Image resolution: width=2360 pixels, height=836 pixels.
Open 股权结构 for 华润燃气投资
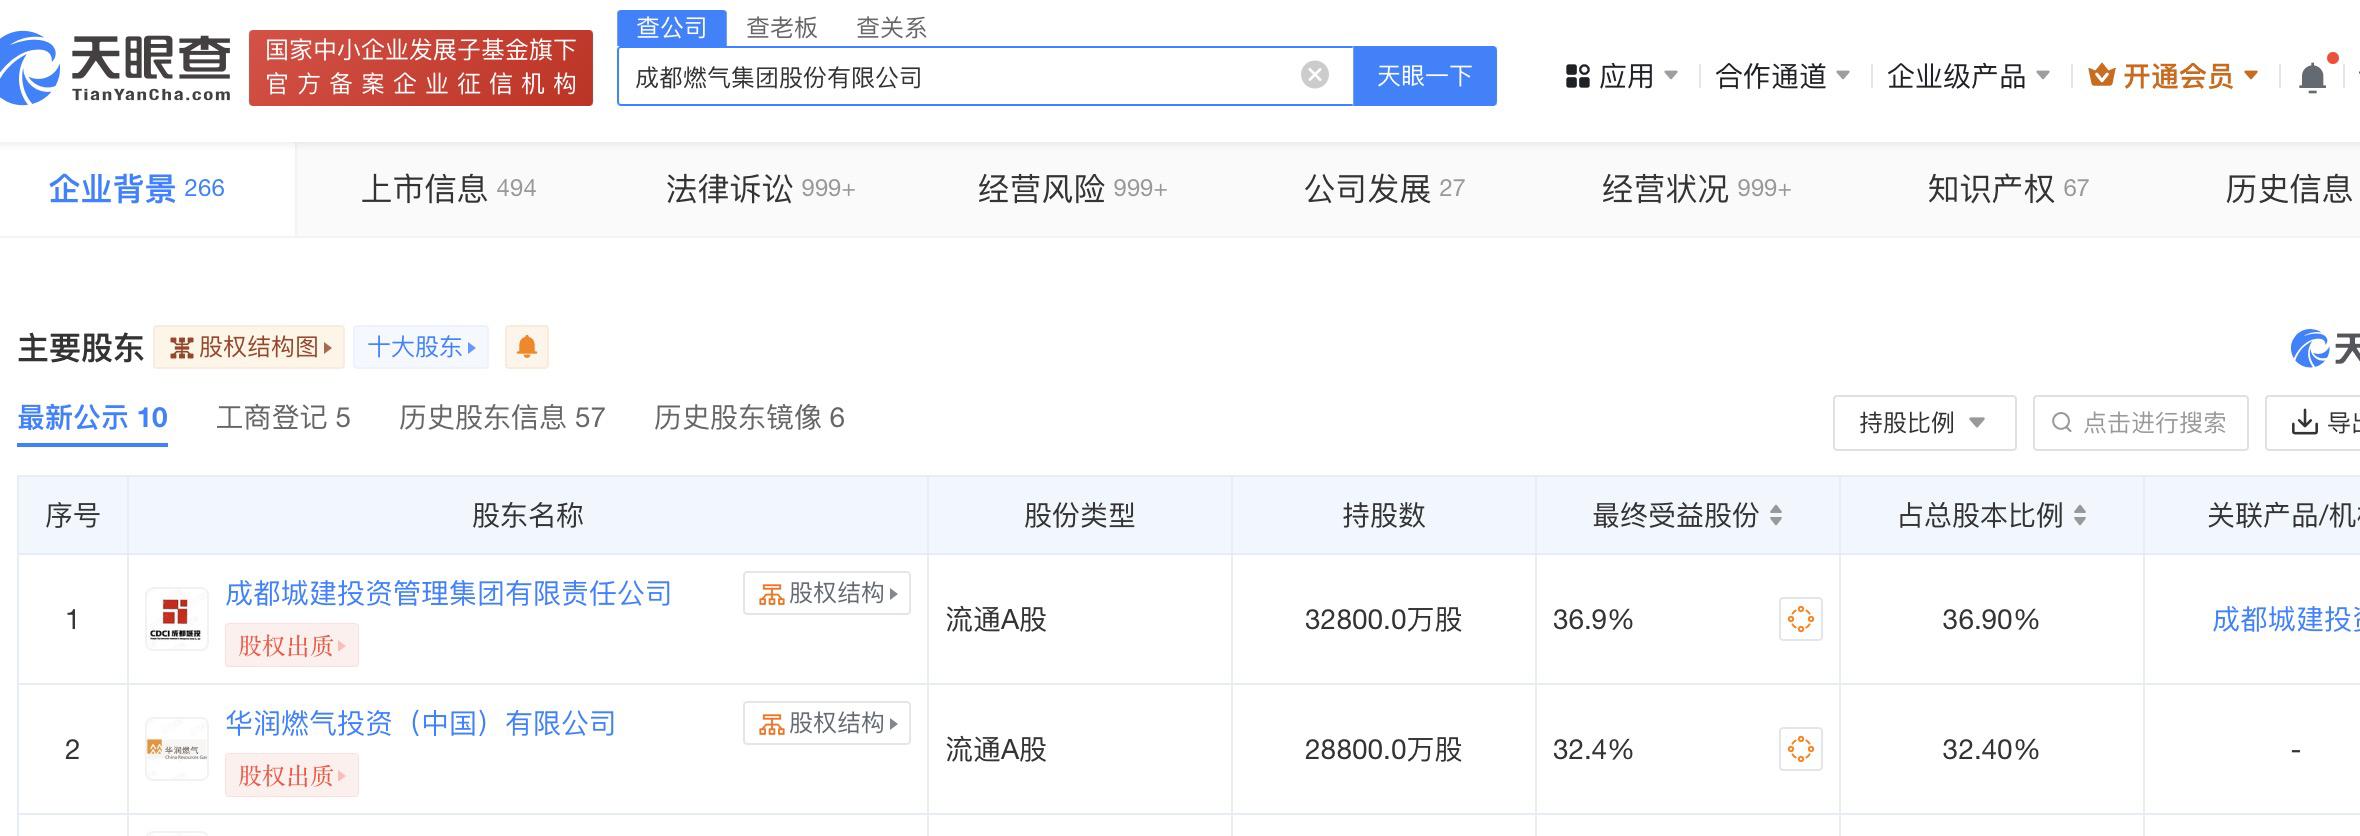(827, 723)
